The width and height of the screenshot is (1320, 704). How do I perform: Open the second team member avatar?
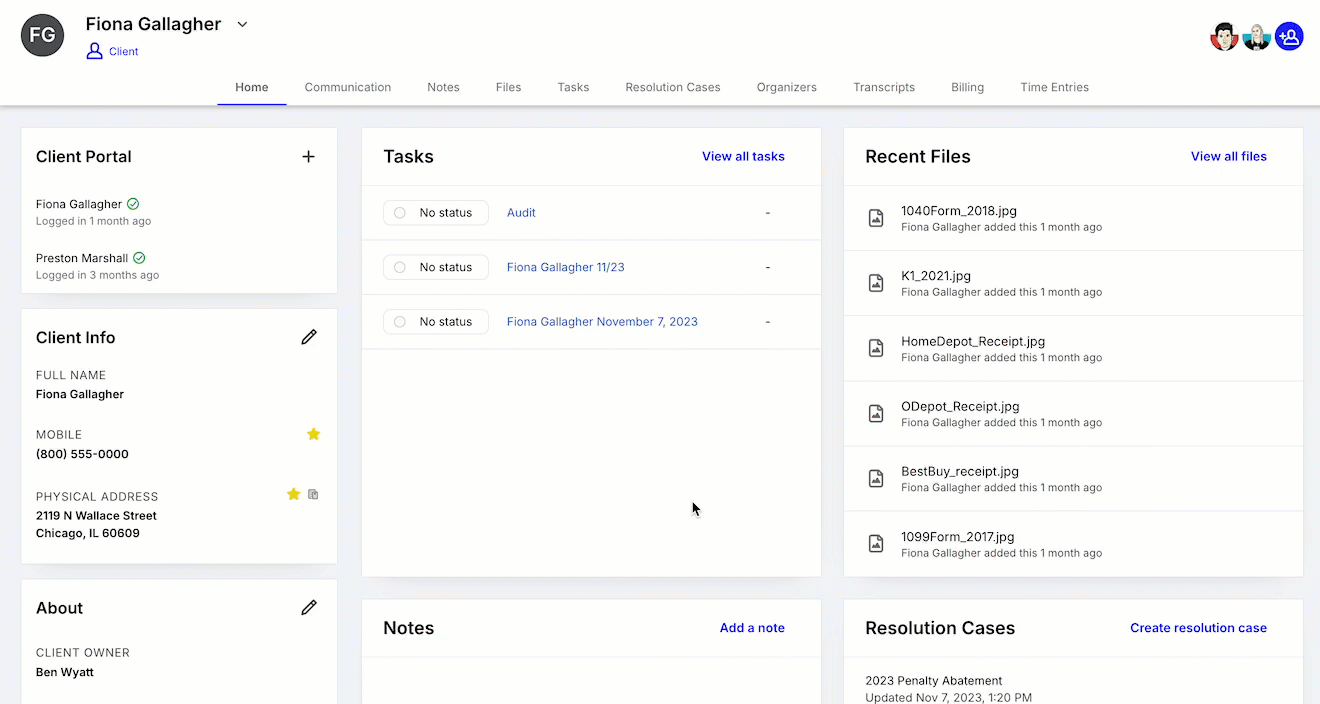click(x=1256, y=37)
